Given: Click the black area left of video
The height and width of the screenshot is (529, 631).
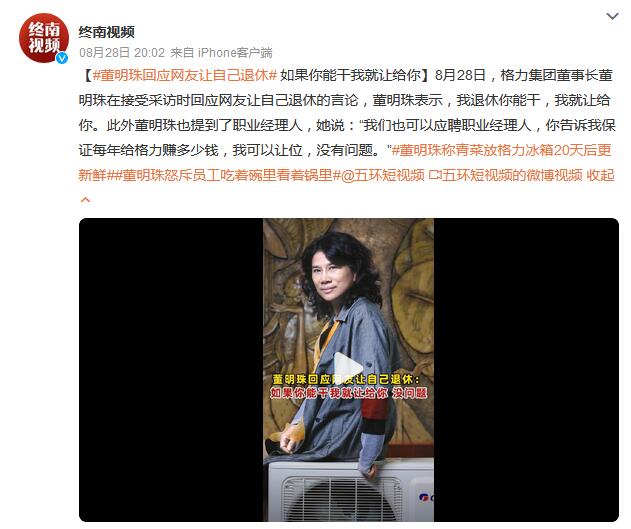Looking at the screenshot, I should pos(171,370).
